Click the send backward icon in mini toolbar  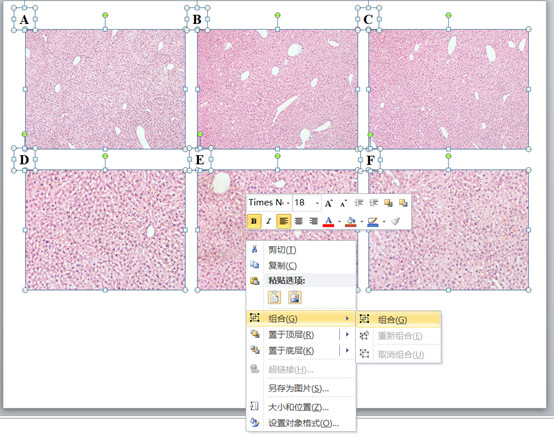point(403,203)
